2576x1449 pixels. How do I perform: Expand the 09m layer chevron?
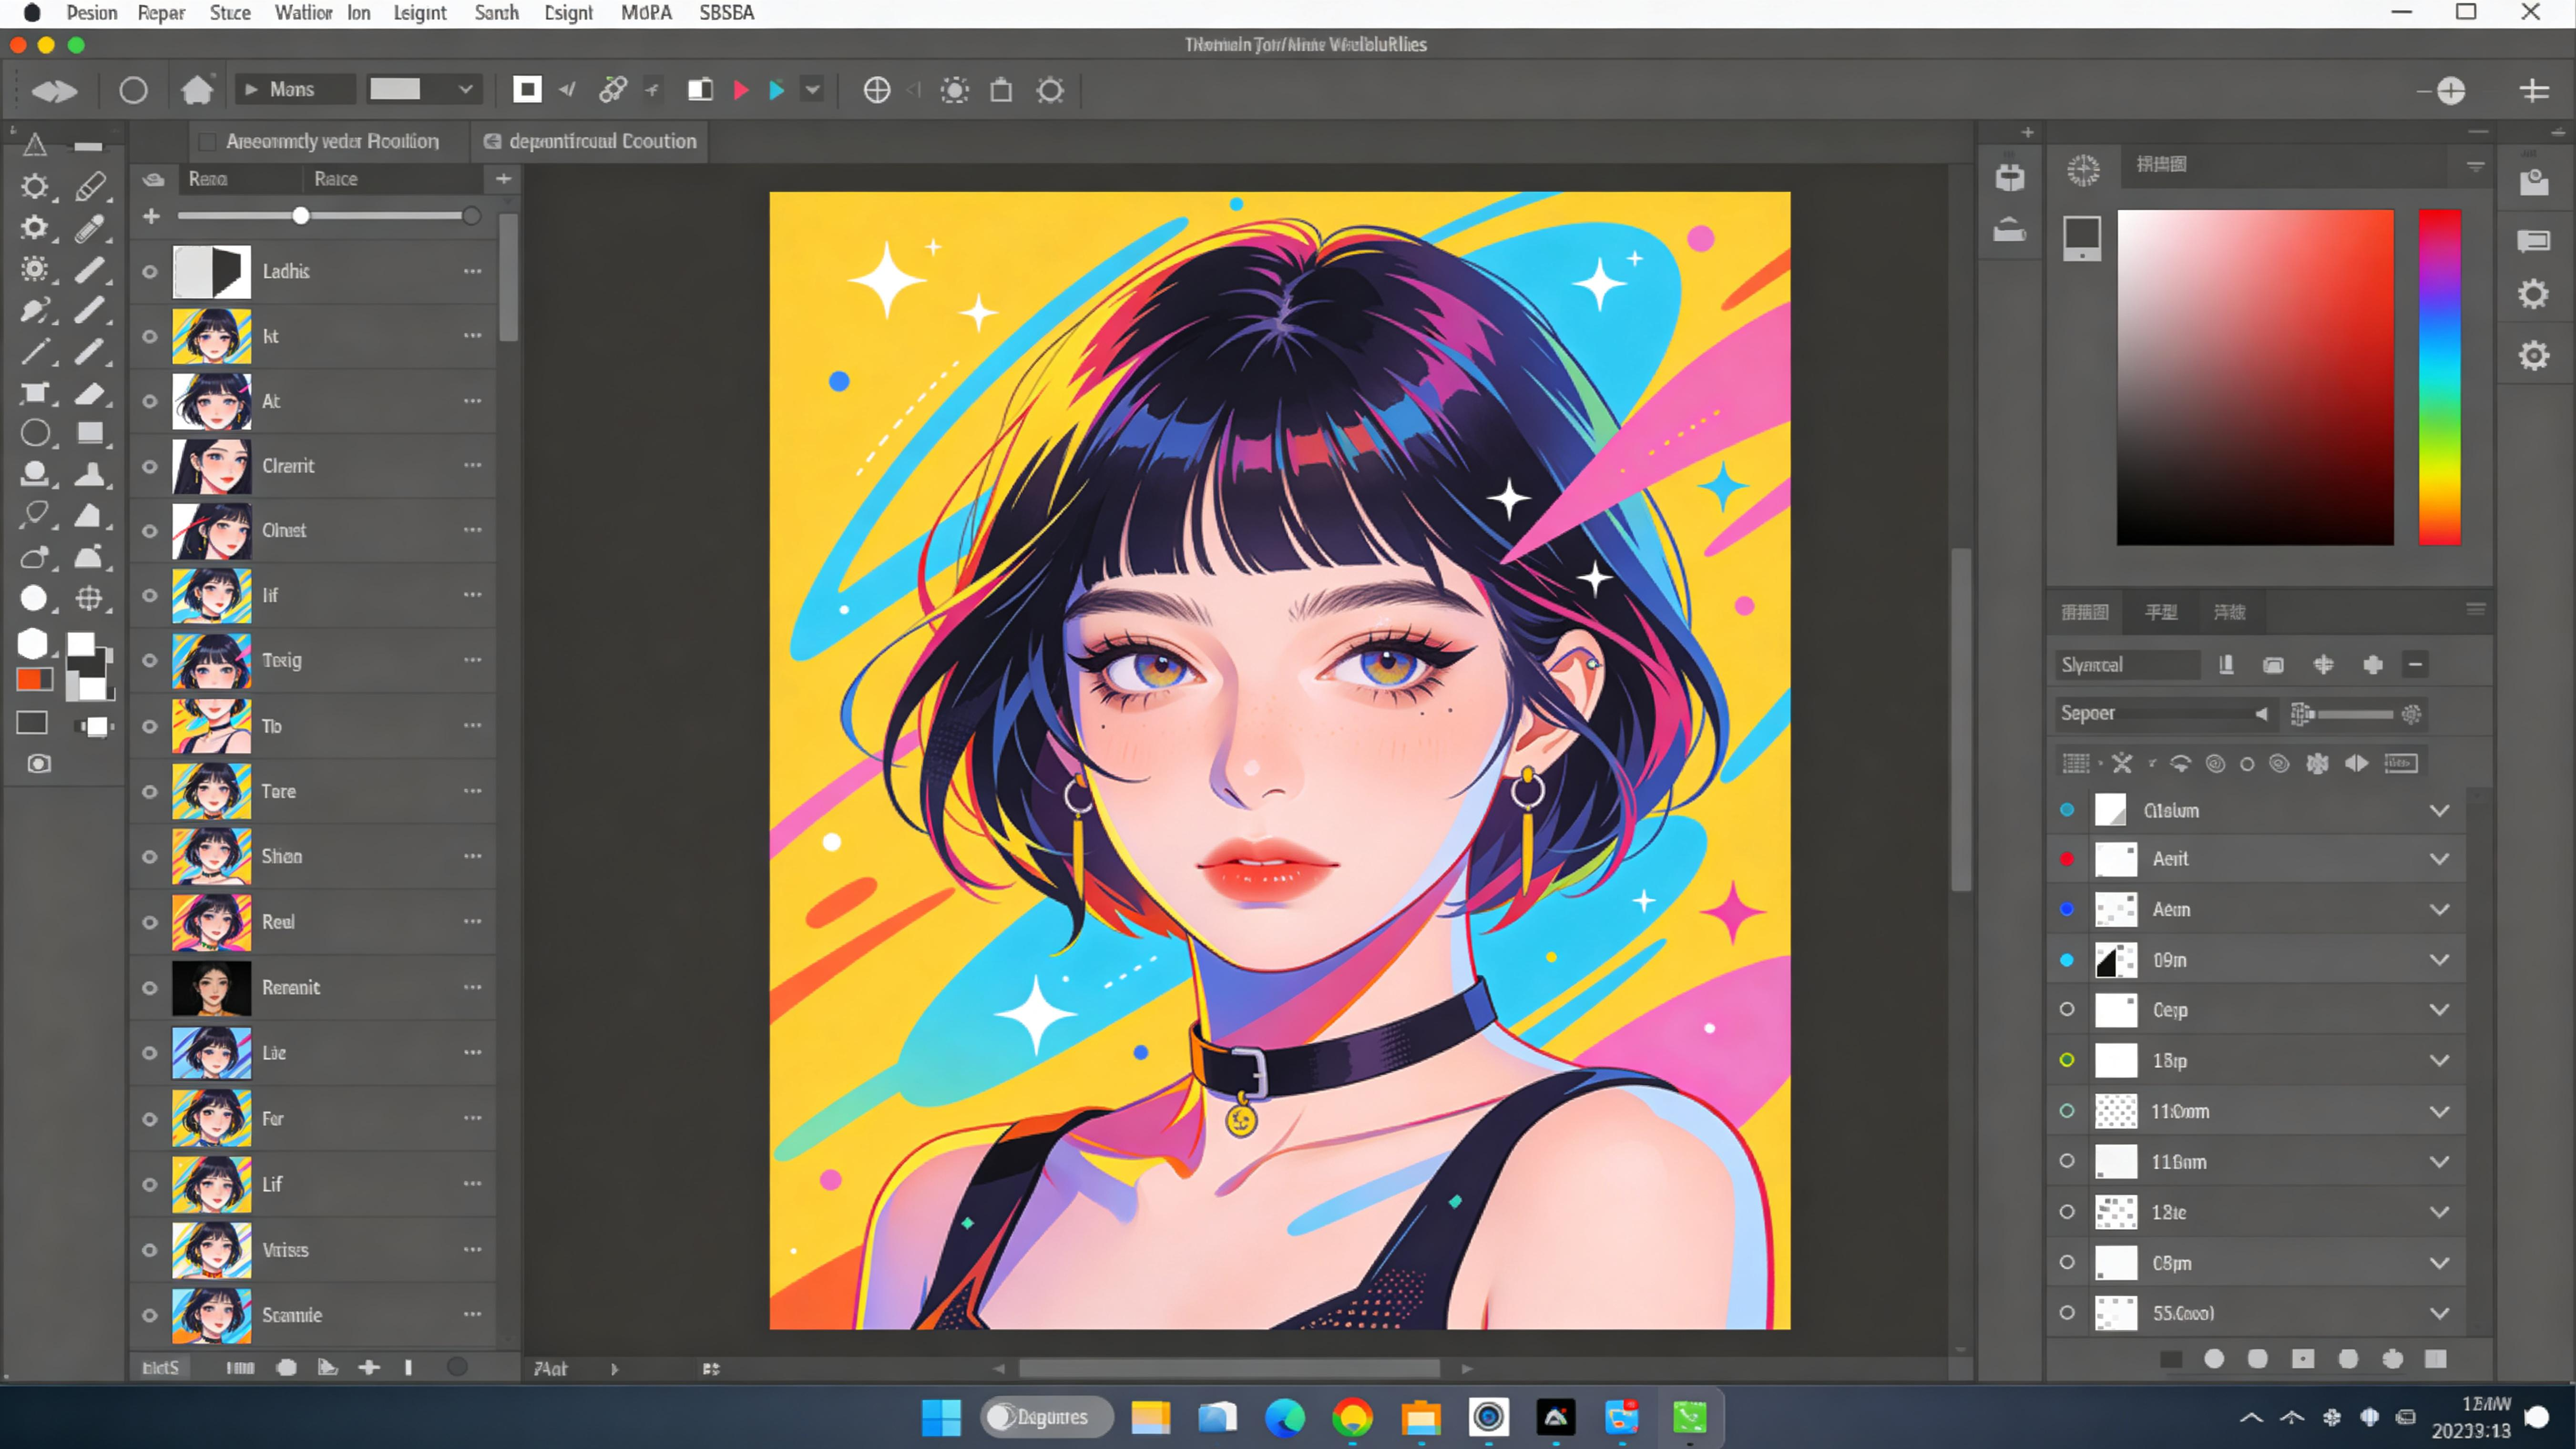pos(2439,960)
